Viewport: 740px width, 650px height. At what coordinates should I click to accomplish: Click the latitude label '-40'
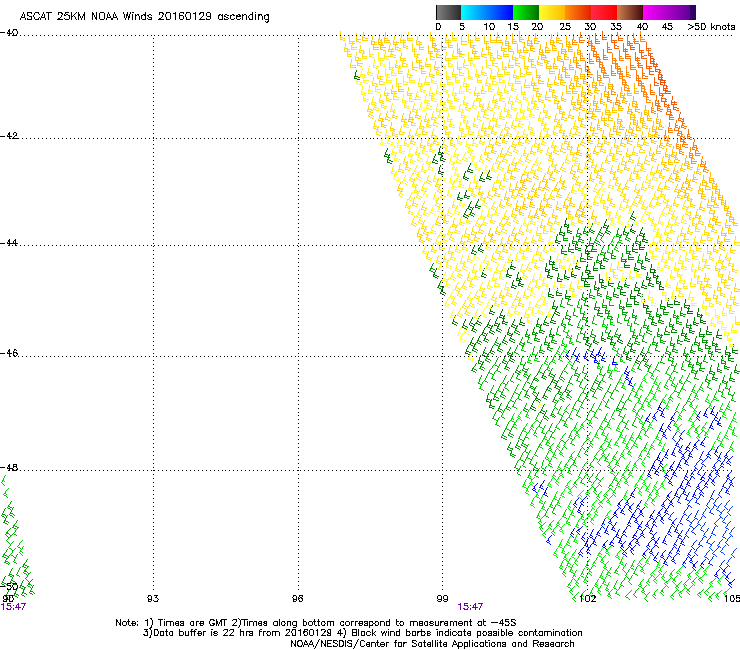(9, 33)
